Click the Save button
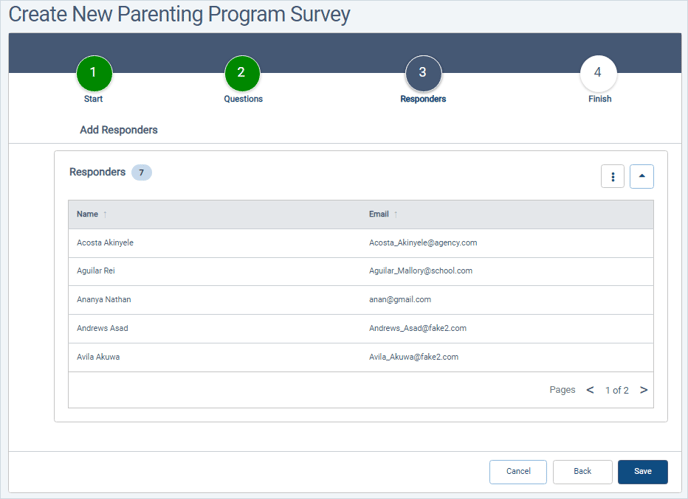688x499 pixels. click(643, 472)
